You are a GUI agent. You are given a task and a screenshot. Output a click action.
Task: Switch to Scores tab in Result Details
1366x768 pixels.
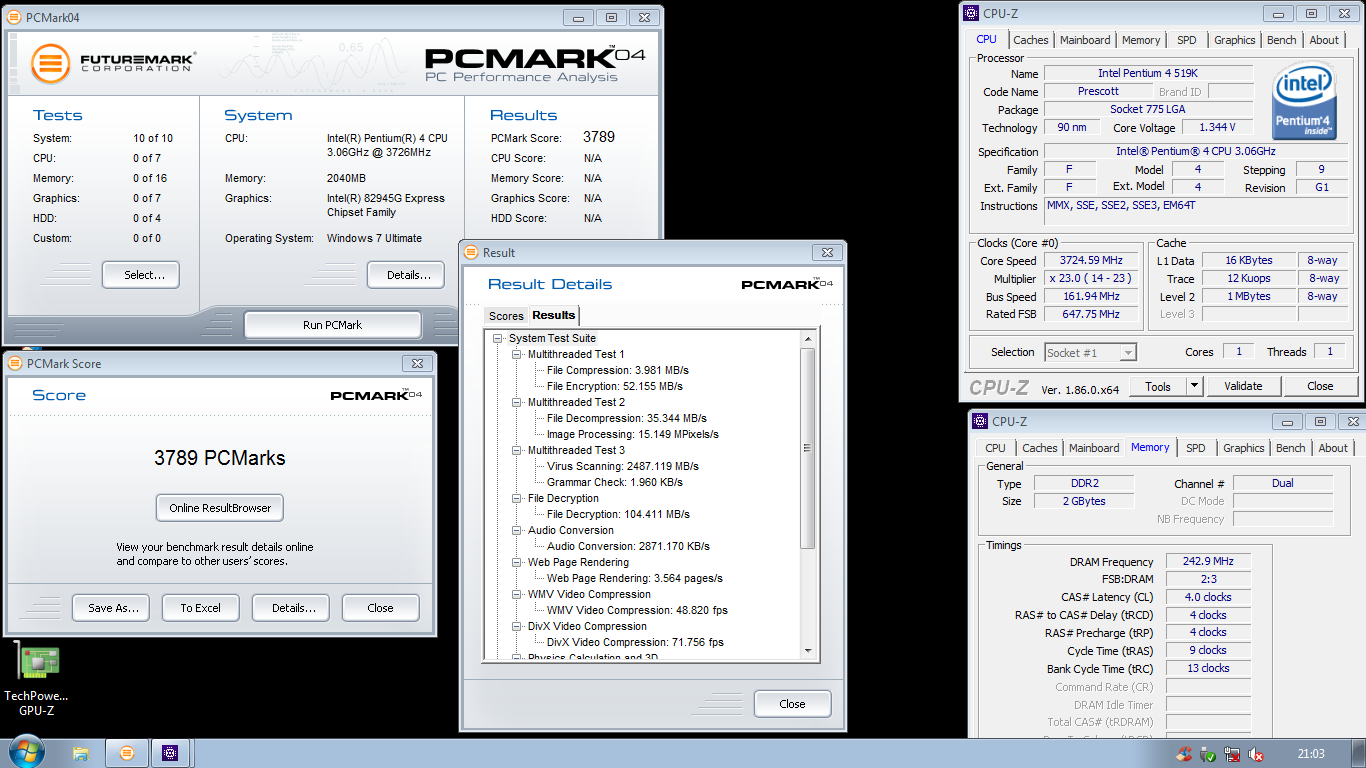pos(506,316)
